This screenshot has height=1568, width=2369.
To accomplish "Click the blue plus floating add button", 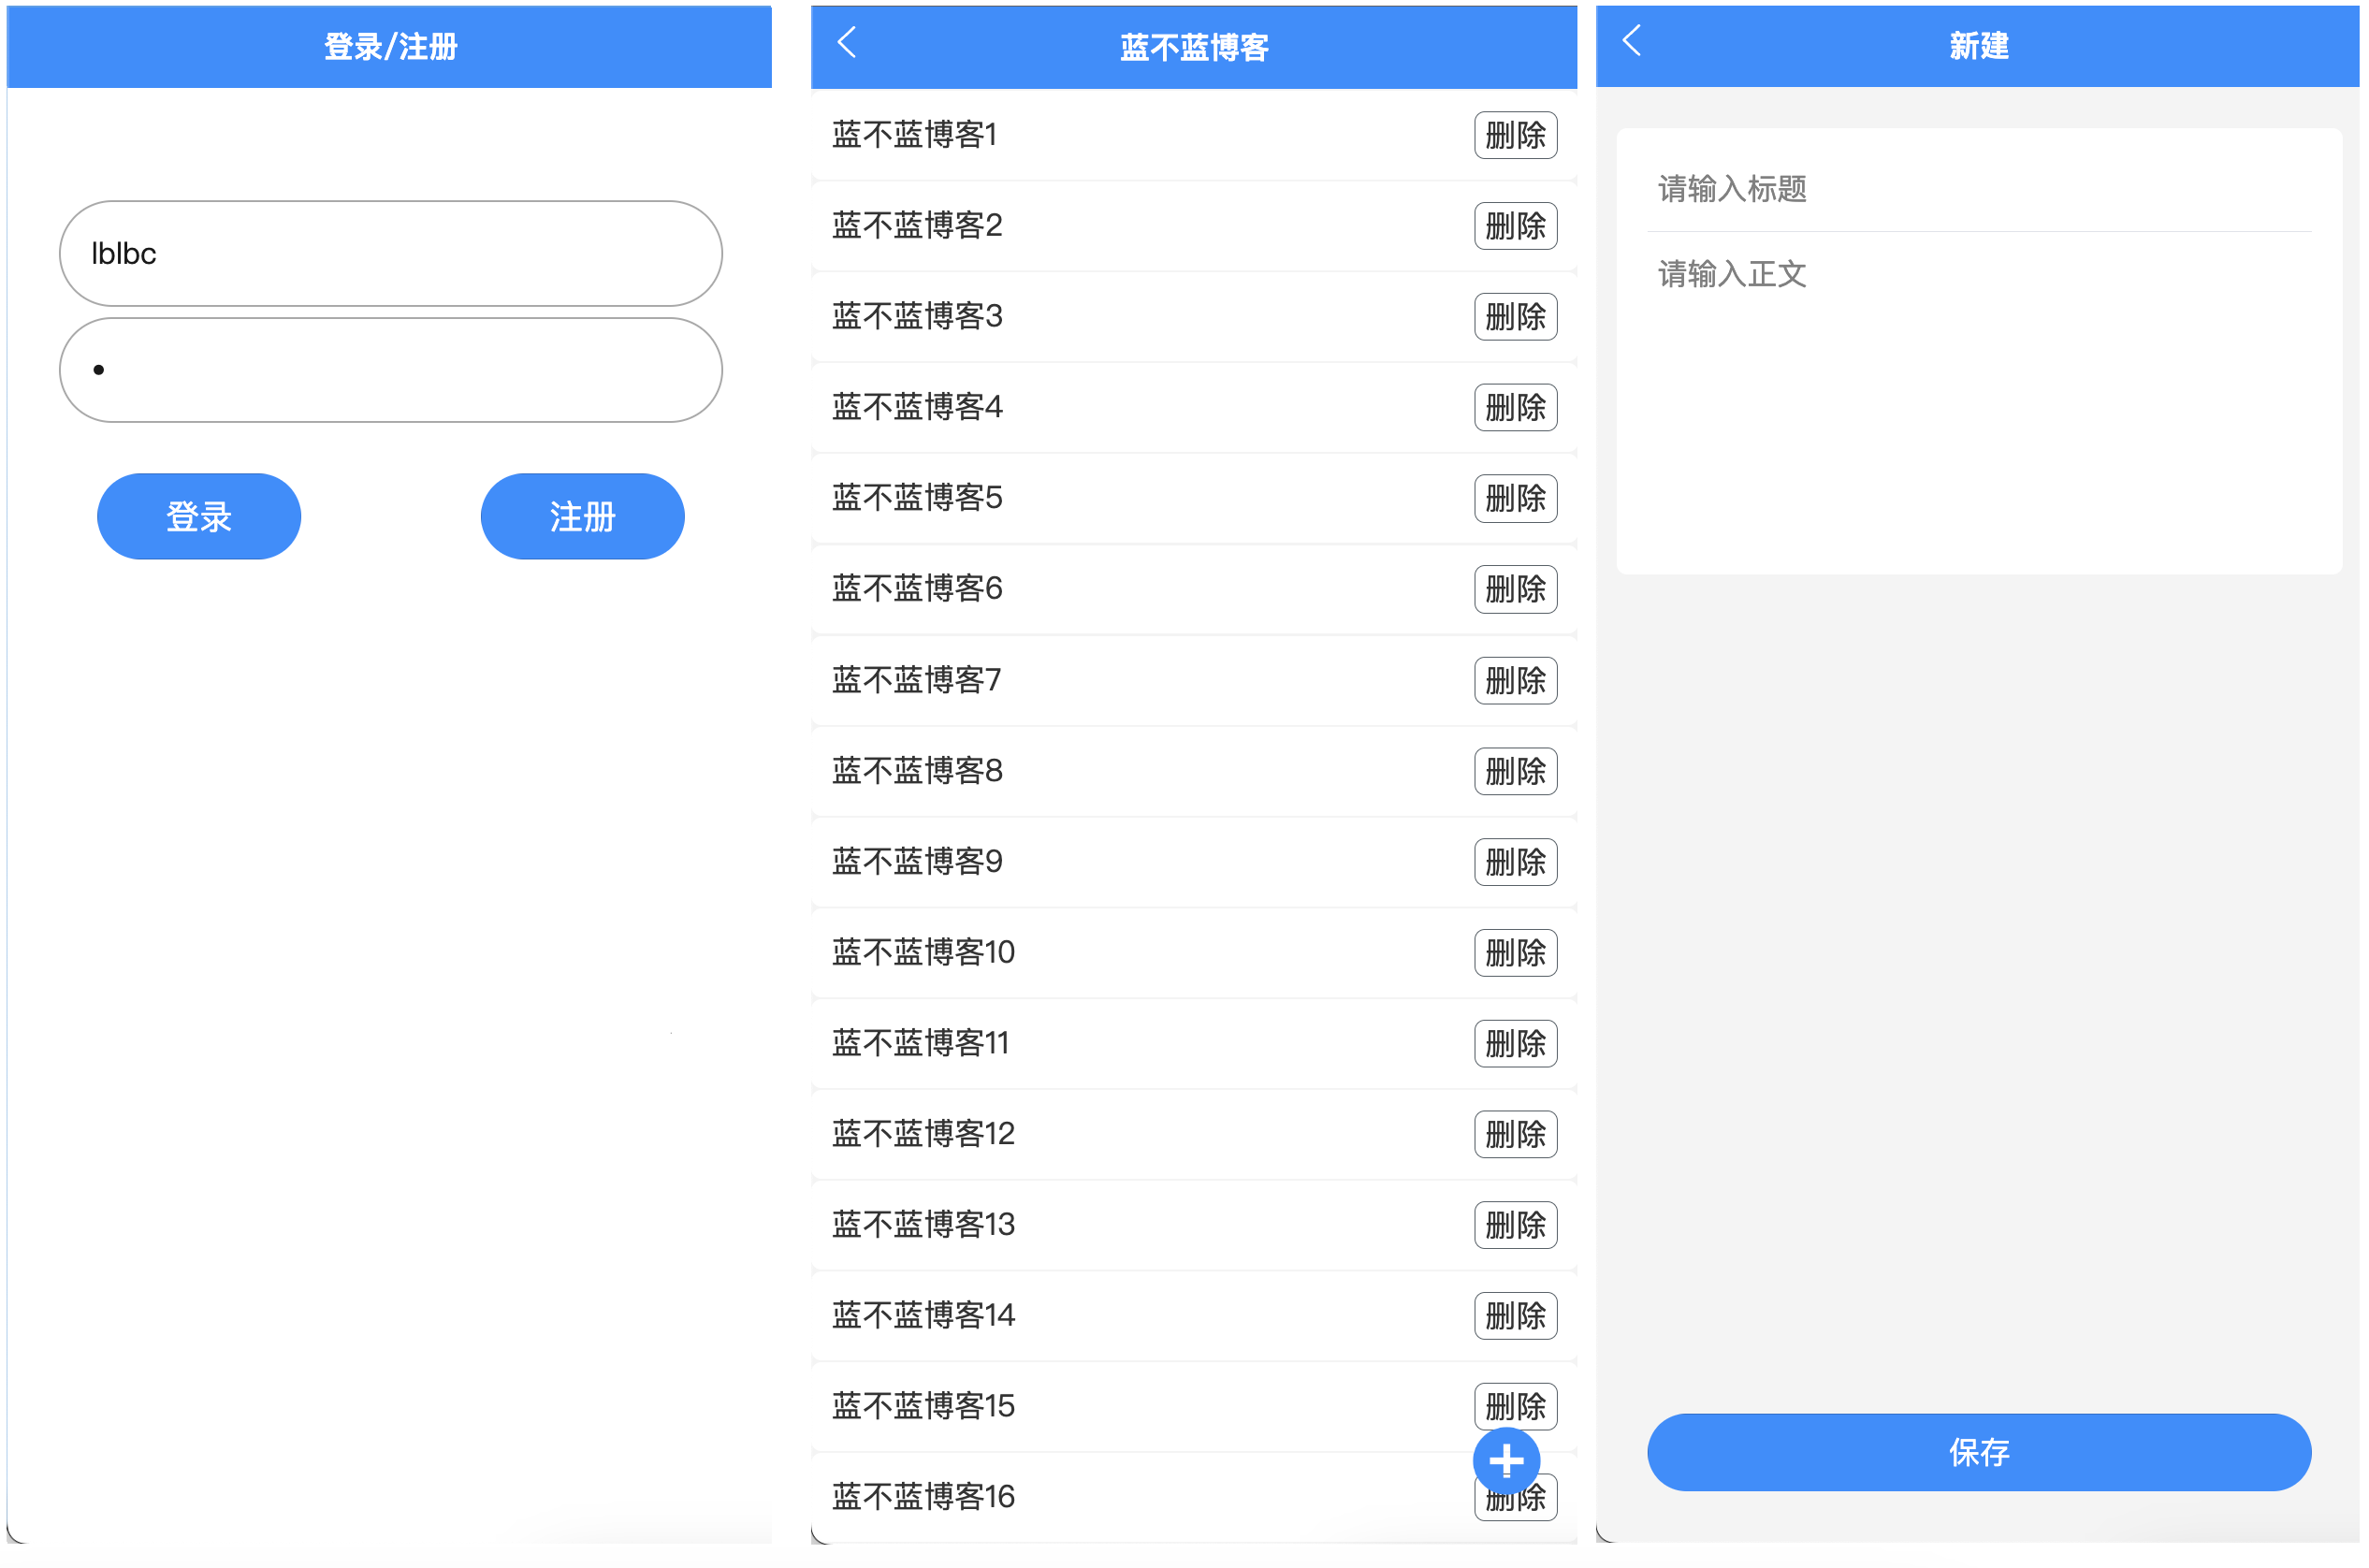I will (1506, 1461).
